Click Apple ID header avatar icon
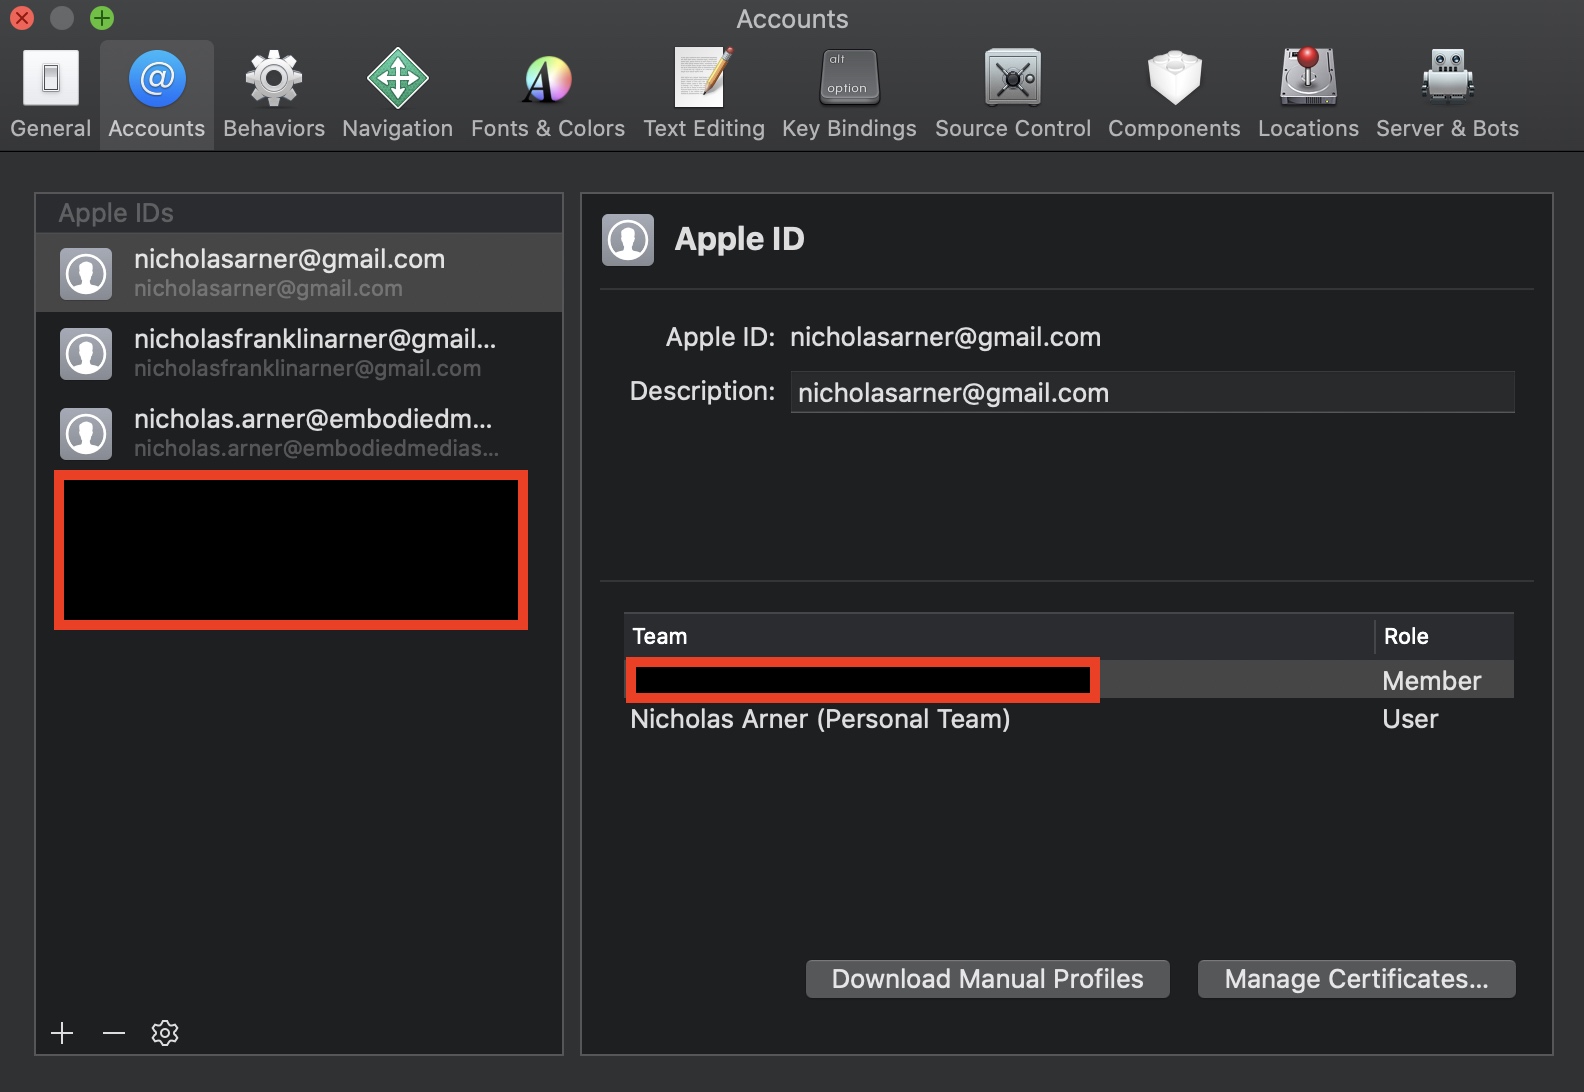1584x1092 pixels. point(628,240)
